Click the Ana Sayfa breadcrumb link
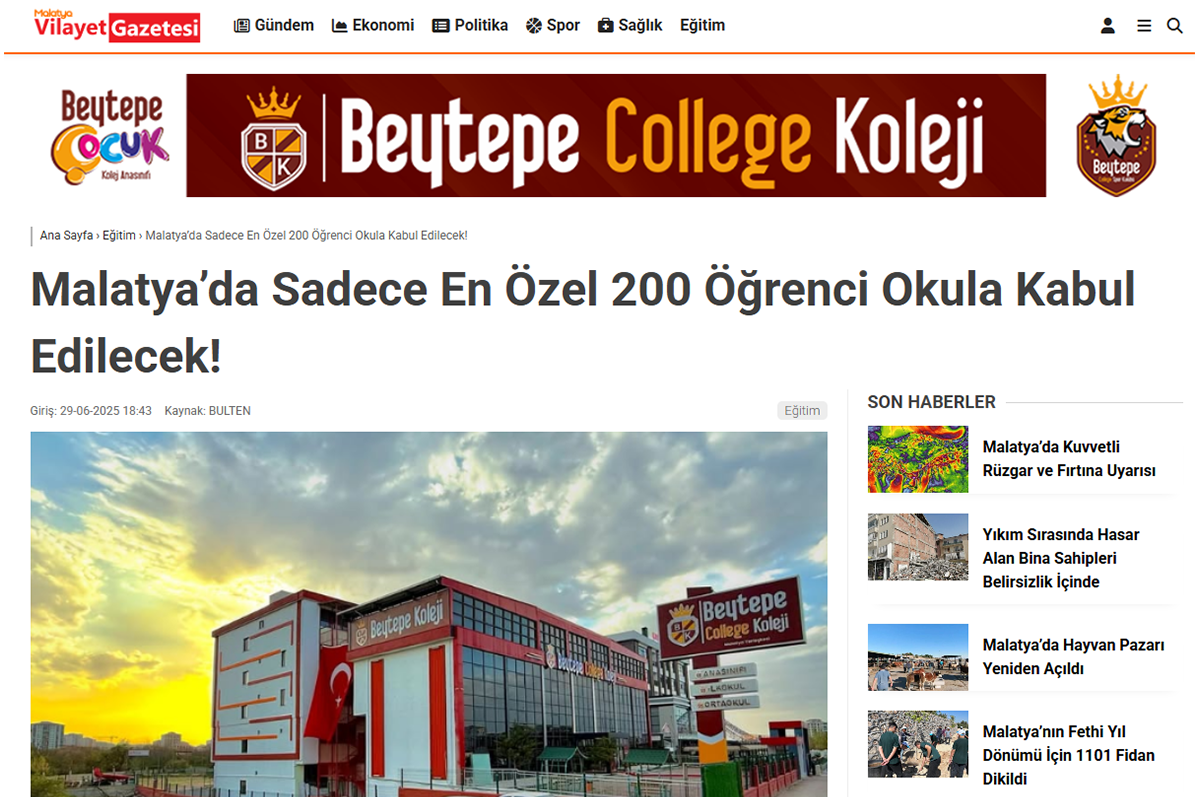Viewport: 1200px width, 797px height. [x=66, y=236]
